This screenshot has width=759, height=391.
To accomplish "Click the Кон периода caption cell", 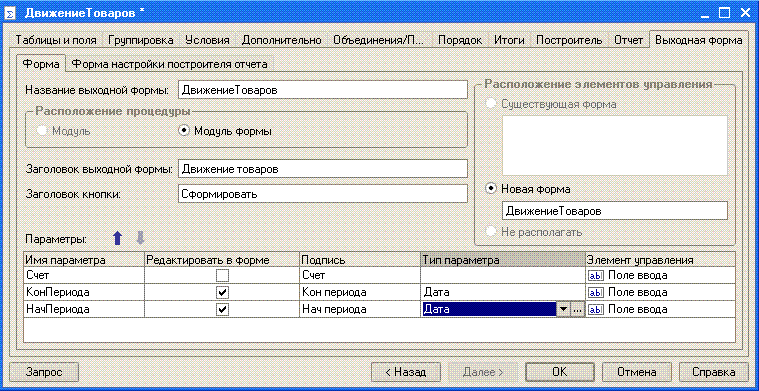I will [x=360, y=293].
